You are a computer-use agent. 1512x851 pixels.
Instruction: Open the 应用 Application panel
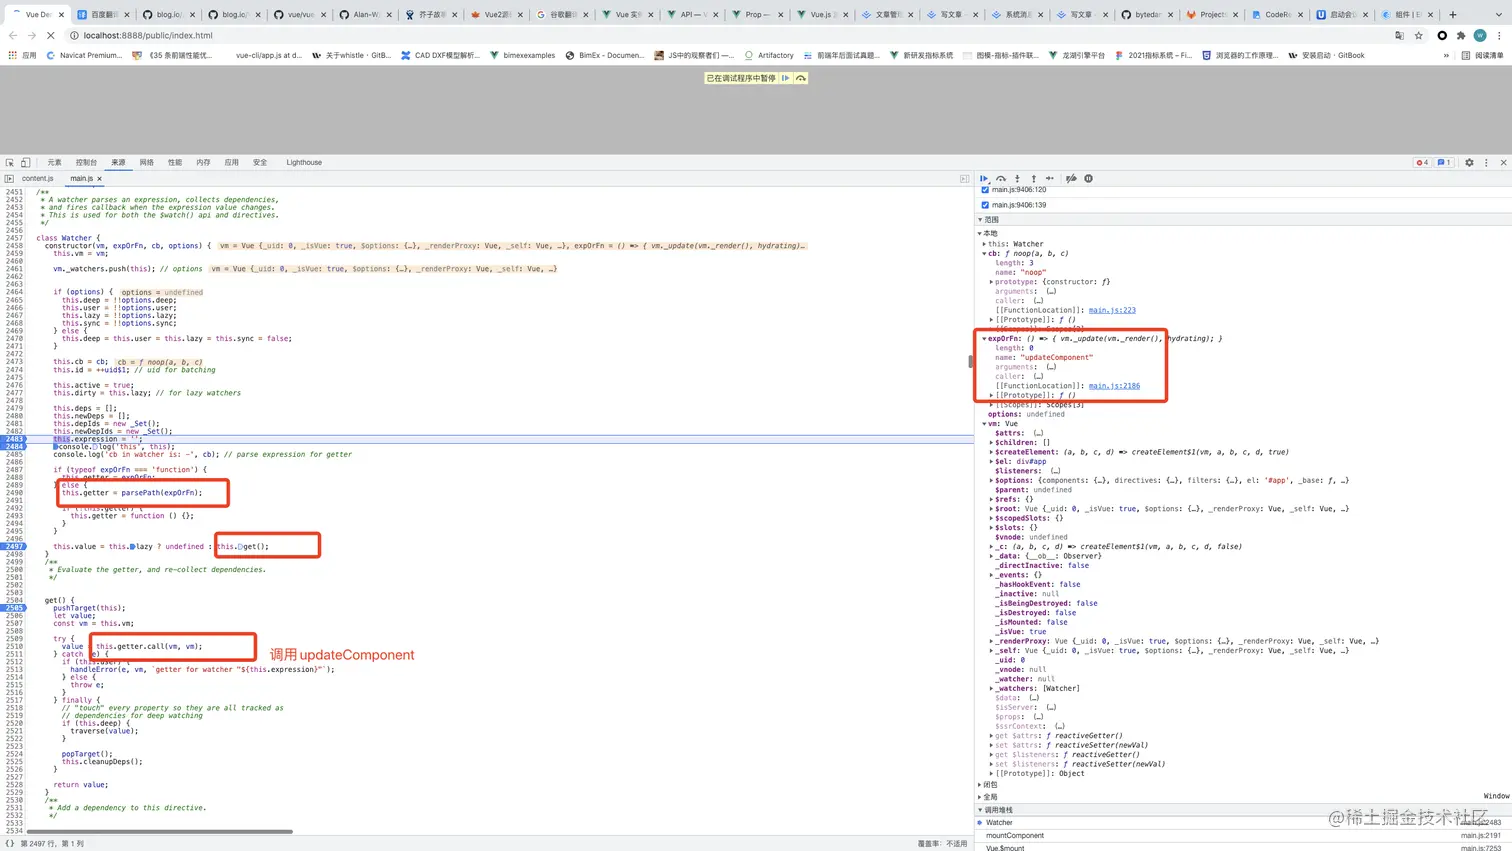[231, 162]
